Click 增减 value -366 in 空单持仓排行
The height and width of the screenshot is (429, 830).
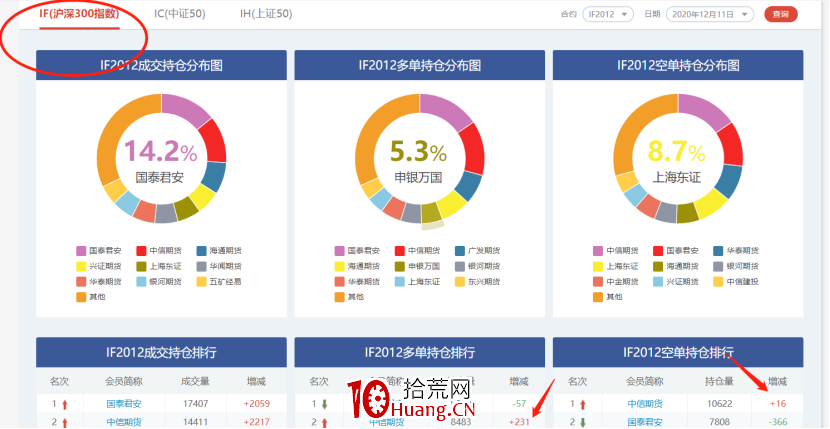coord(778,422)
